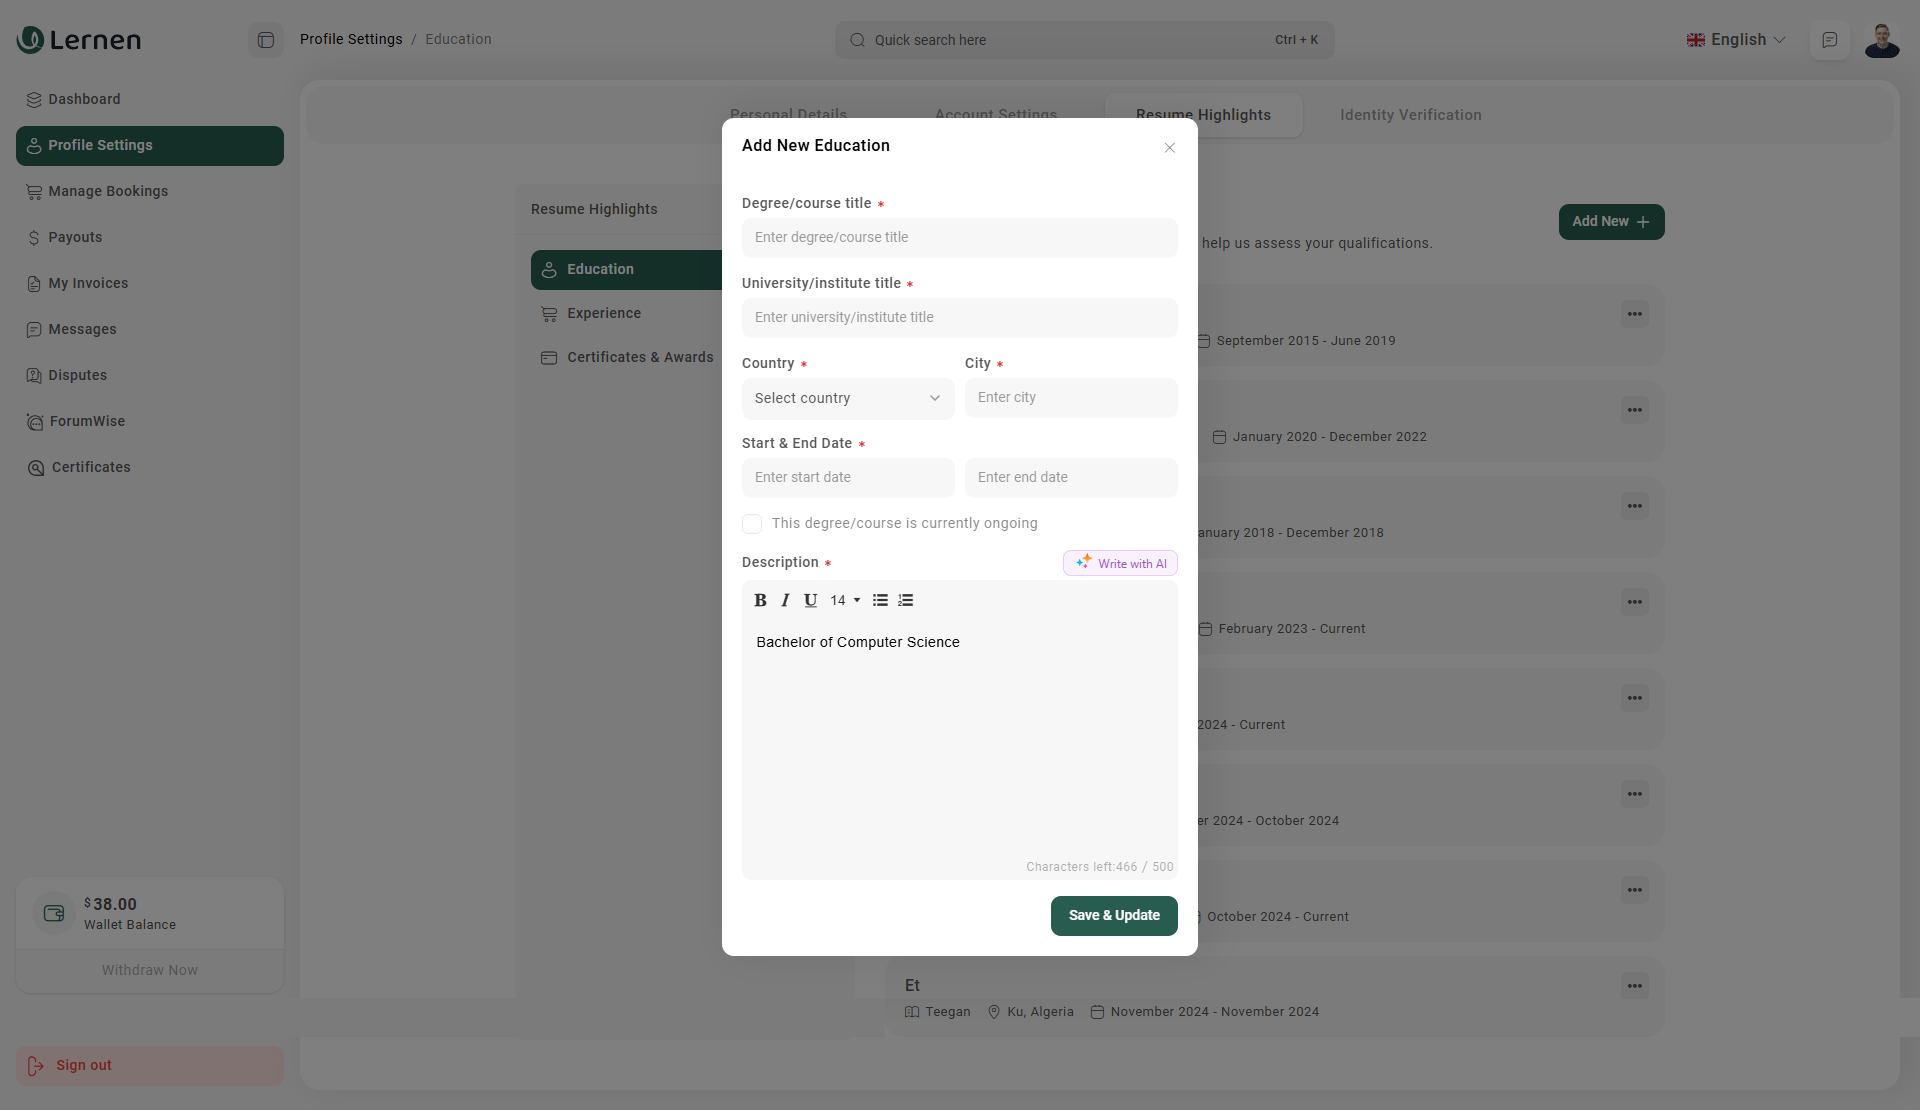The width and height of the screenshot is (1920, 1111).
Task: Click Sign out in the sidebar
Action: [84, 1065]
